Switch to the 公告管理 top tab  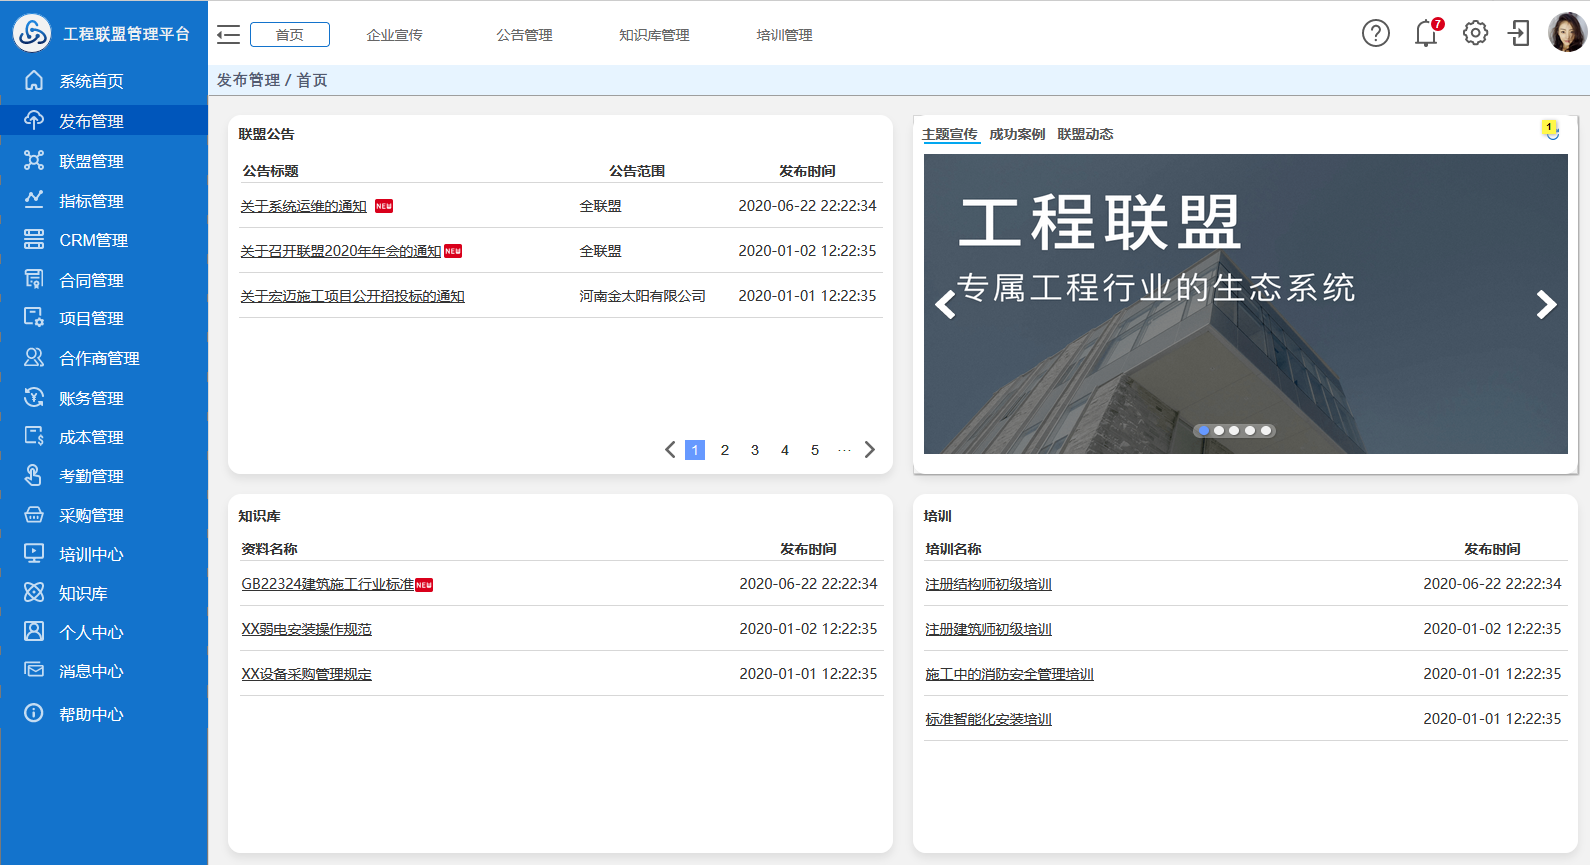524,35
